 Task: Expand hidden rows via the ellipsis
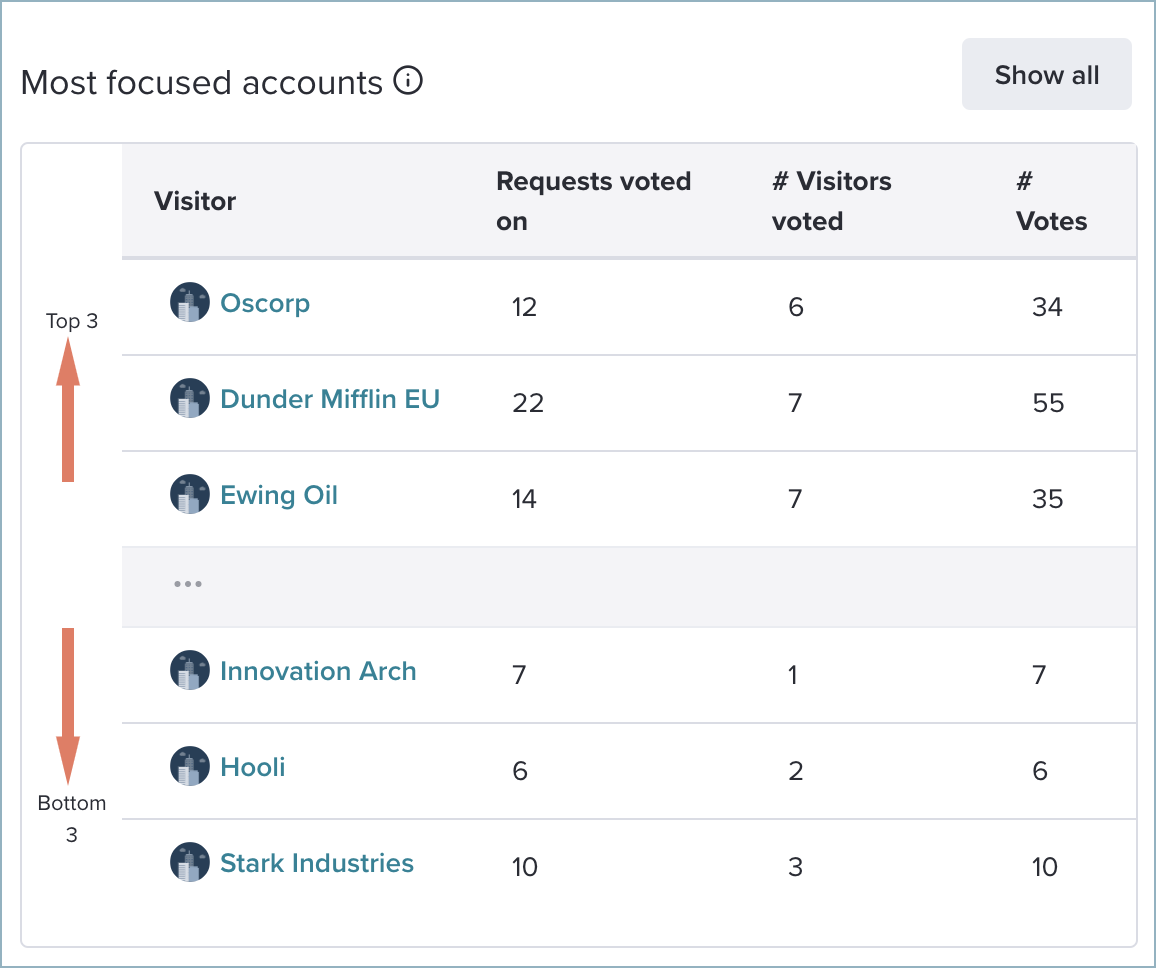click(188, 584)
